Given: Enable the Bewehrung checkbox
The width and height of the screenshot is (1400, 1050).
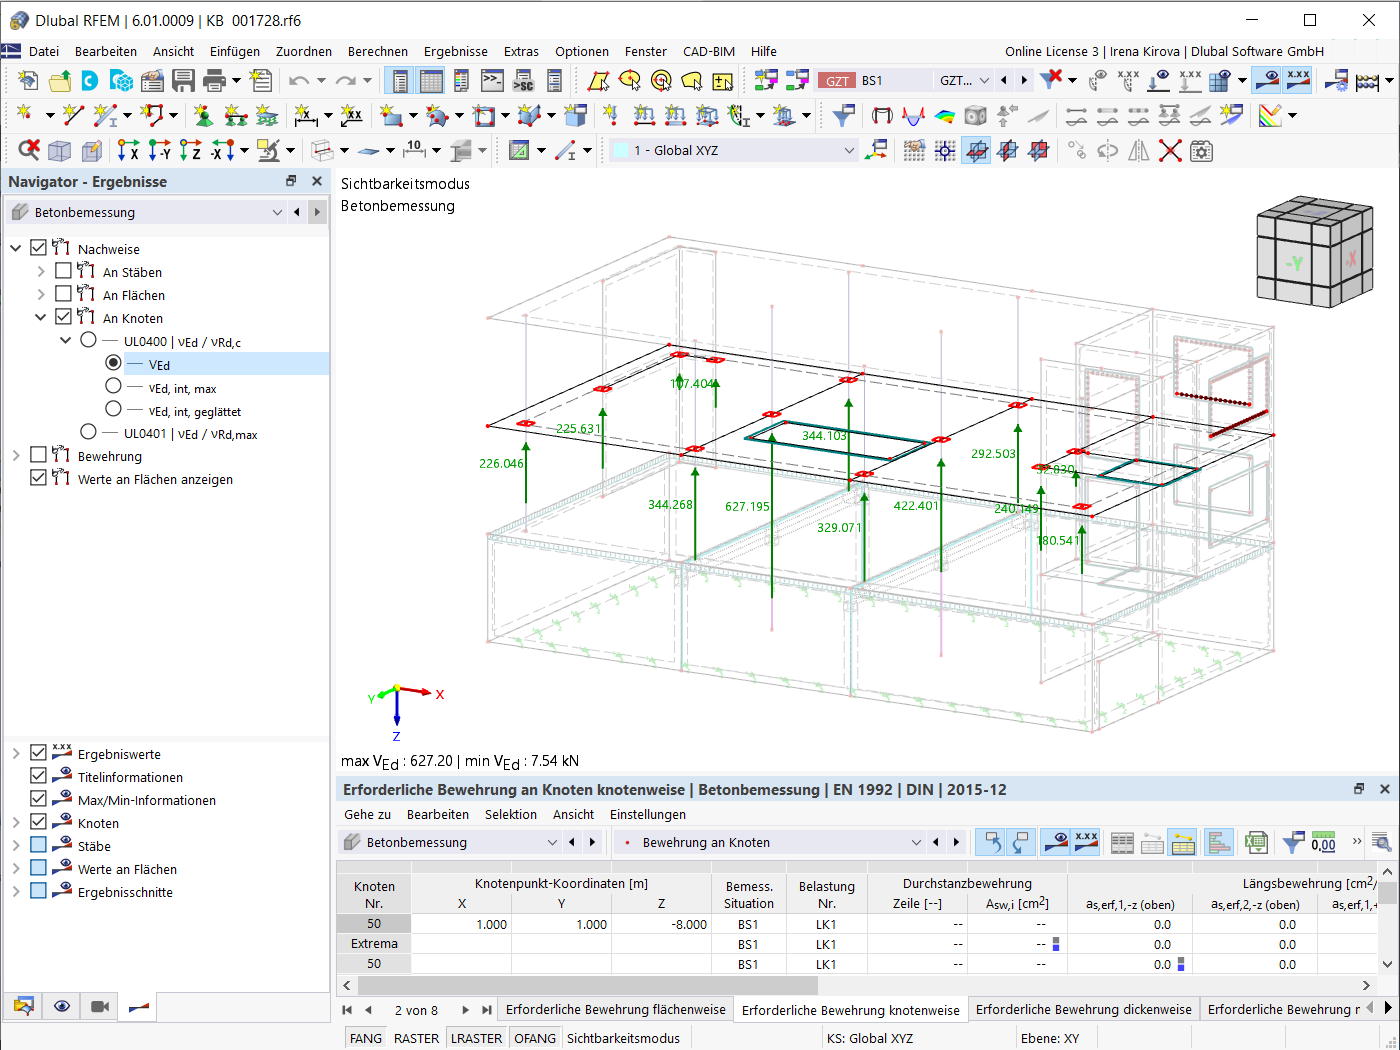Looking at the screenshot, I should tap(39, 455).
